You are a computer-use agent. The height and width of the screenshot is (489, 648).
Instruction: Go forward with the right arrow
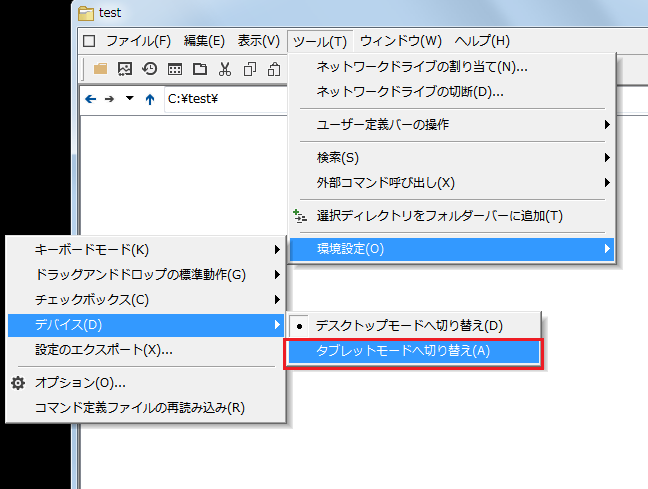pos(110,99)
